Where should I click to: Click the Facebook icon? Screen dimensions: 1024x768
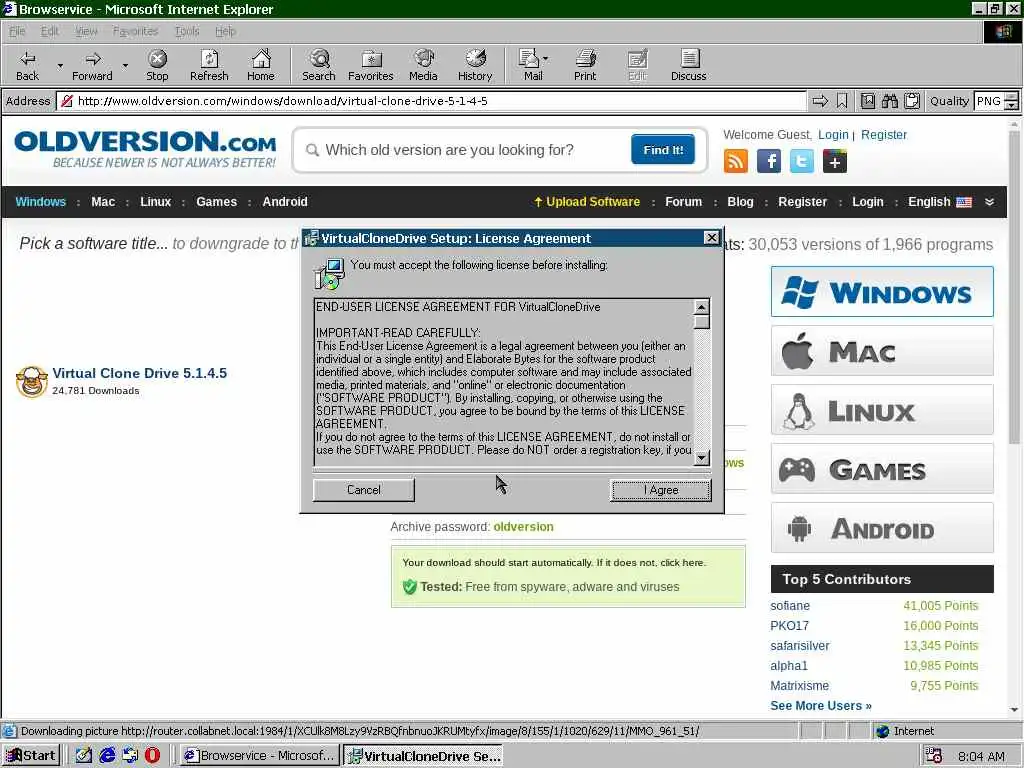pyautogui.click(x=769, y=161)
